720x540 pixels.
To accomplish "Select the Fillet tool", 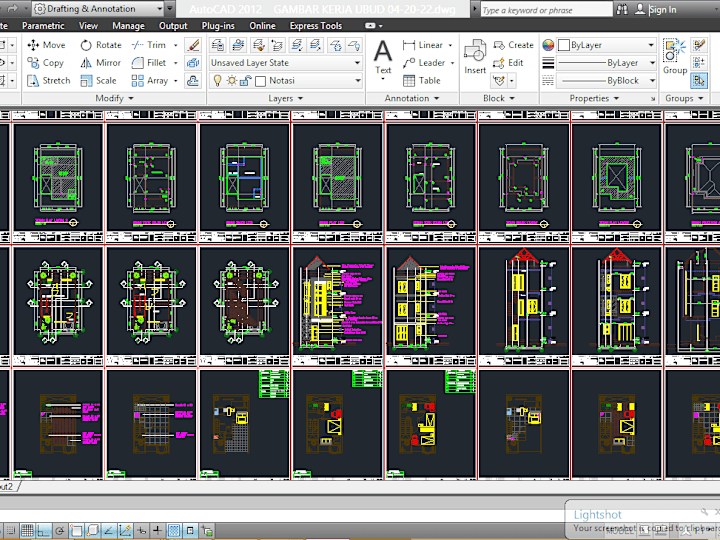I will pyautogui.click(x=149, y=63).
